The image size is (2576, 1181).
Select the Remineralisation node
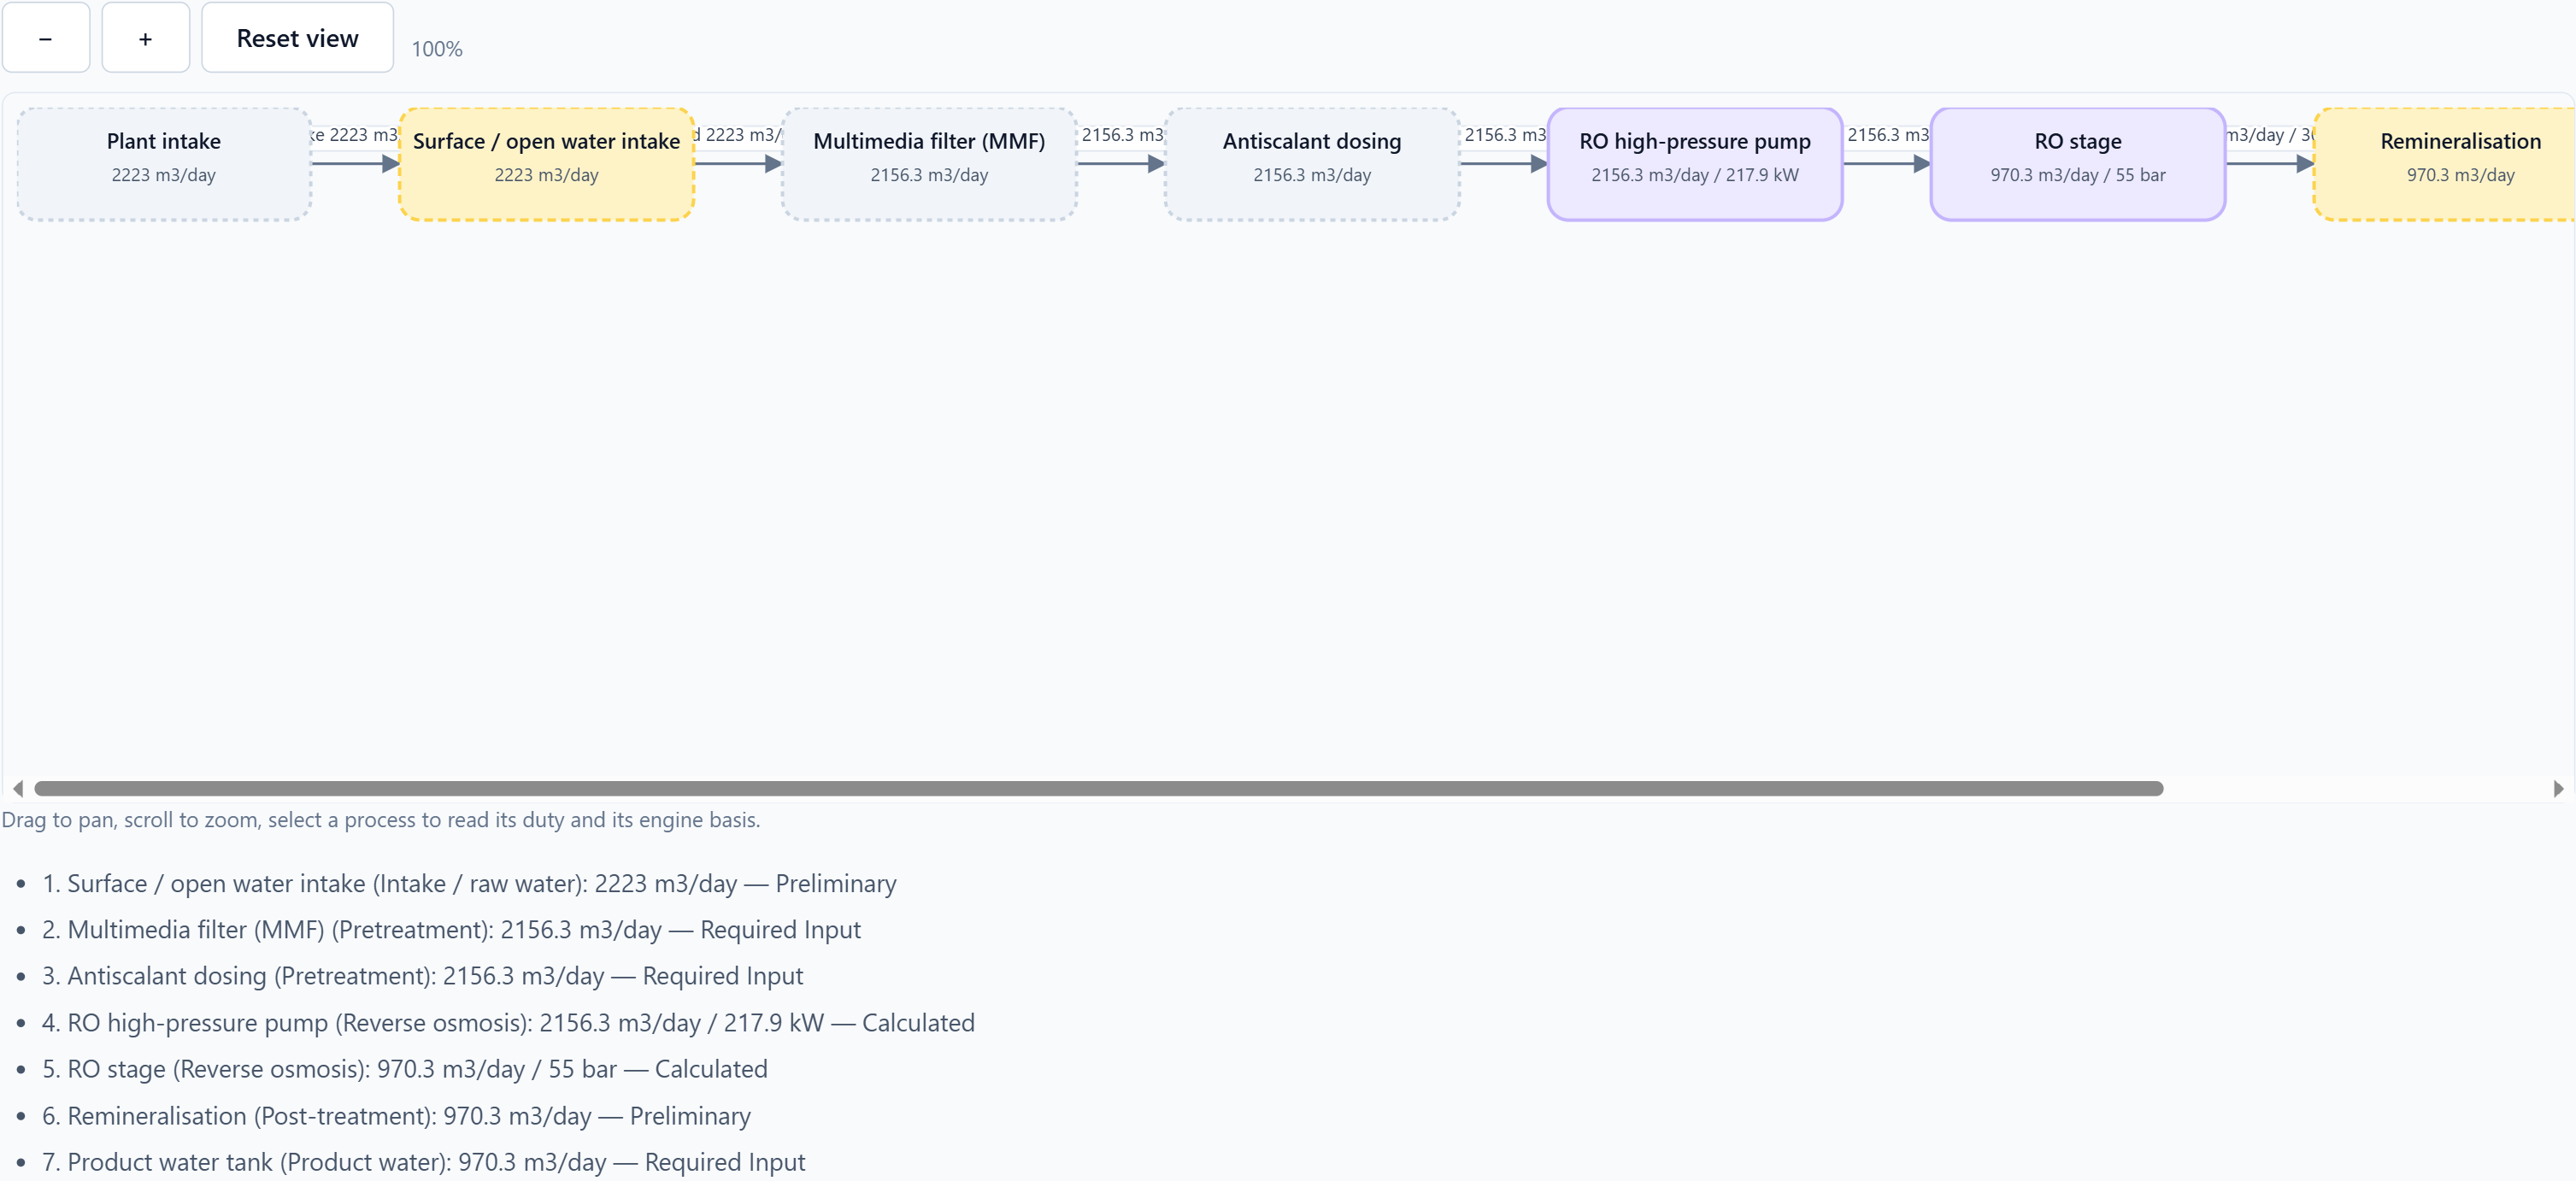(2445, 164)
